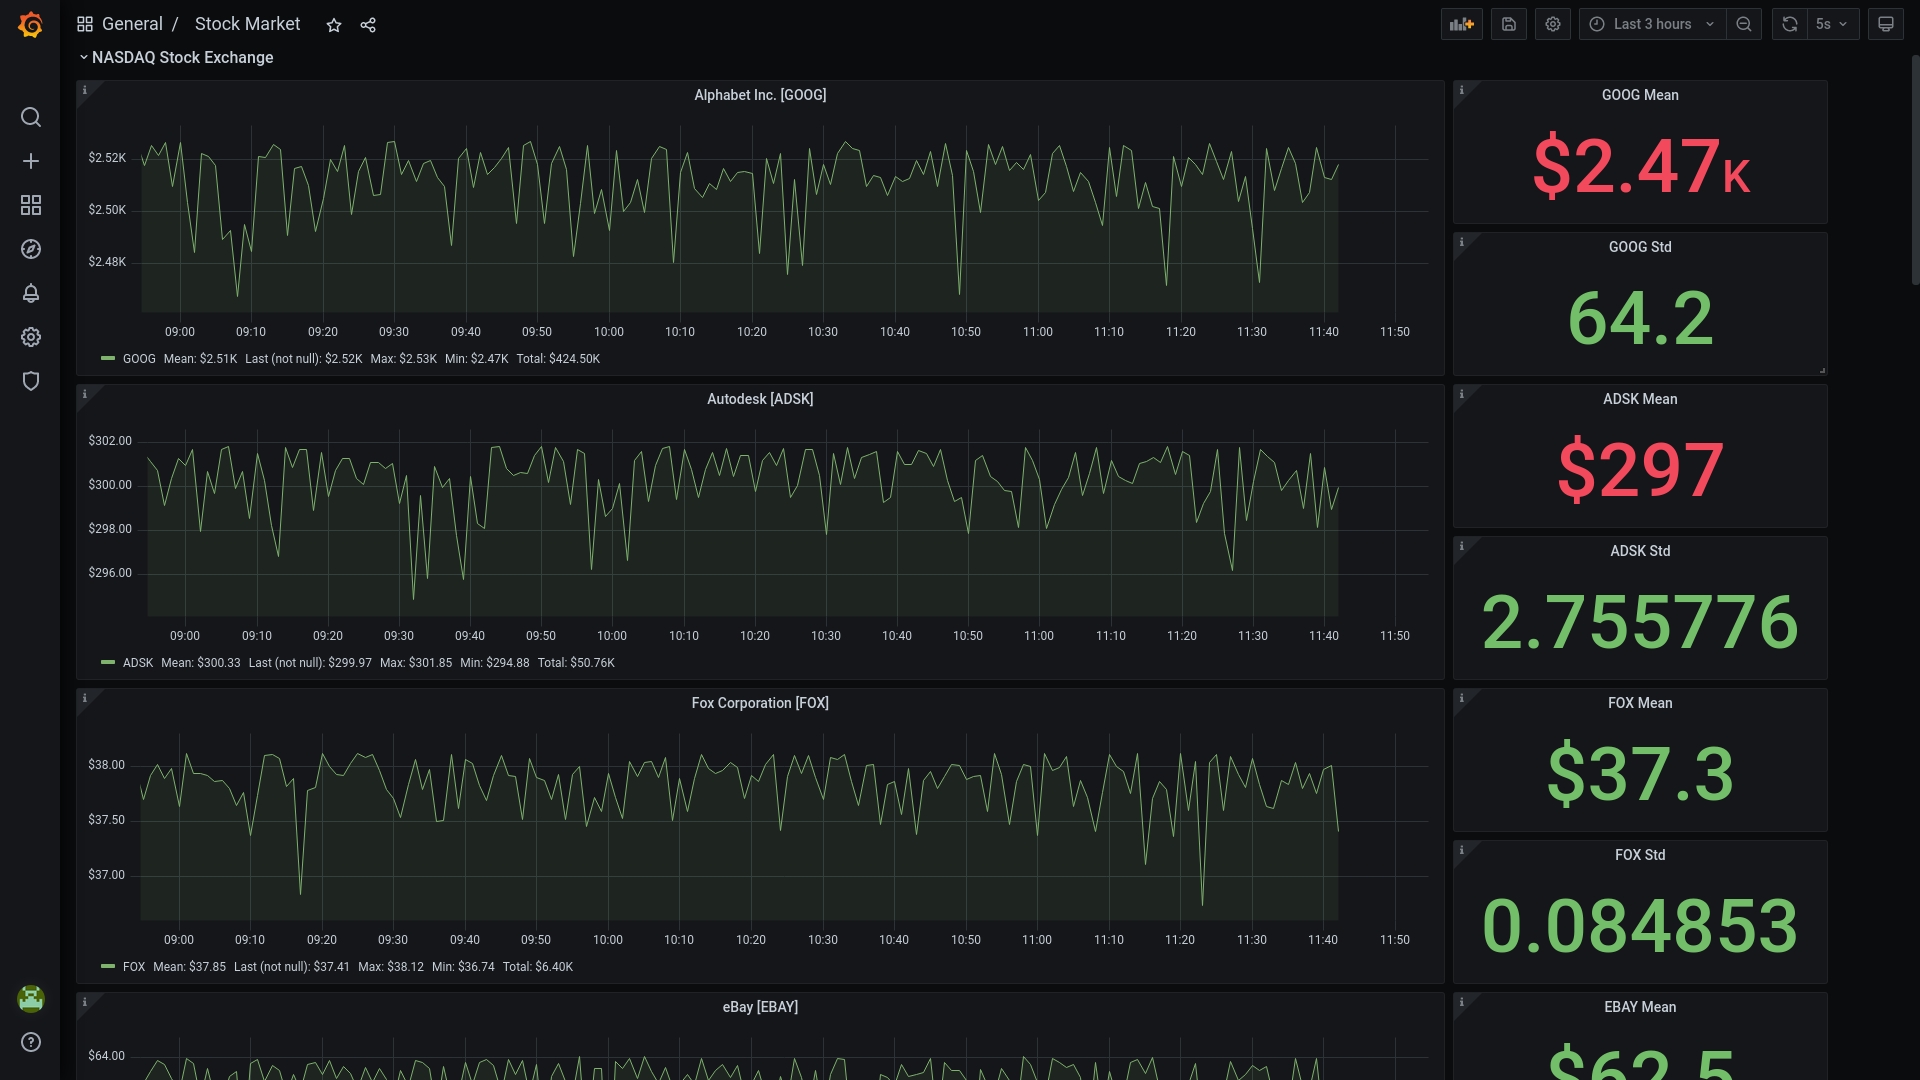Screen dimensions: 1920x1080
Task: Change GOOG legend series color
Action: coord(108,358)
